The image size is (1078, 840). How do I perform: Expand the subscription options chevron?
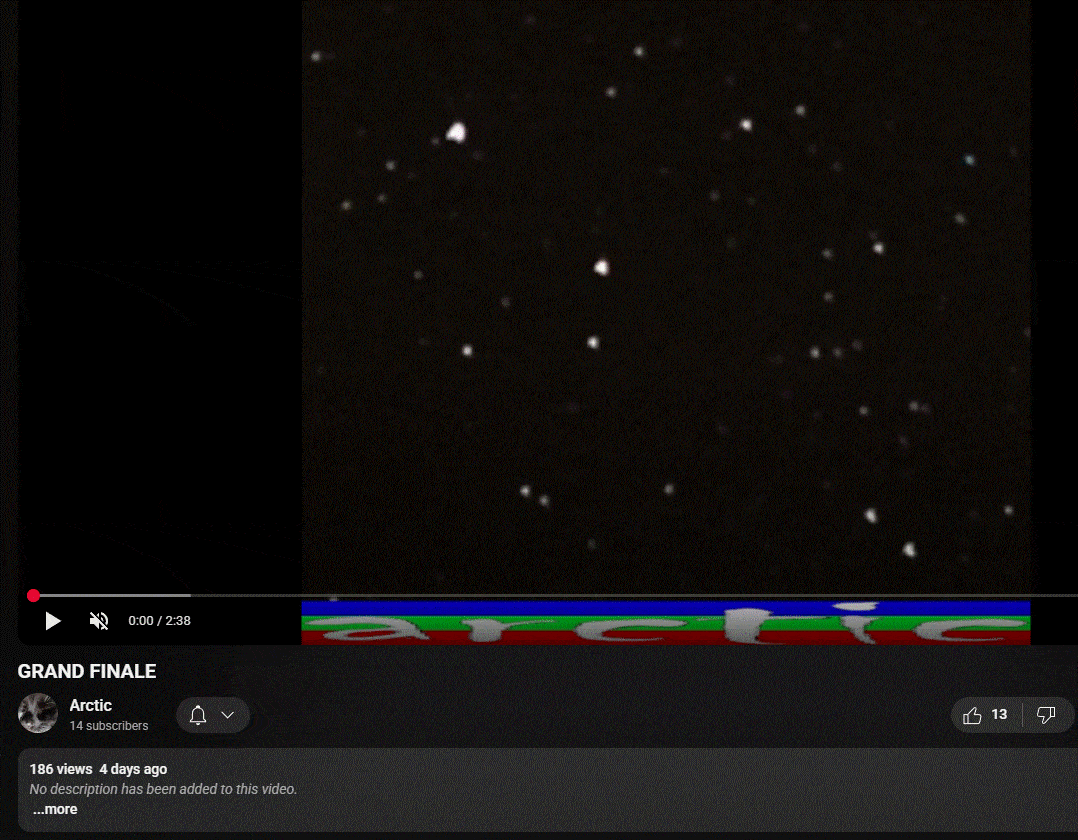[x=228, y=715]
